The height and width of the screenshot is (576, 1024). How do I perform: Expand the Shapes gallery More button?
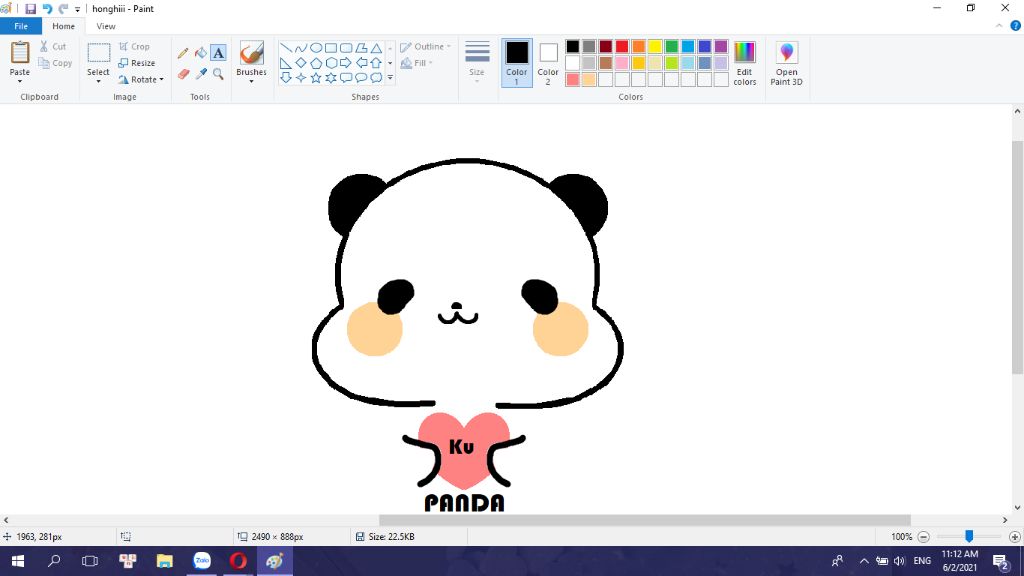(390, 78)
